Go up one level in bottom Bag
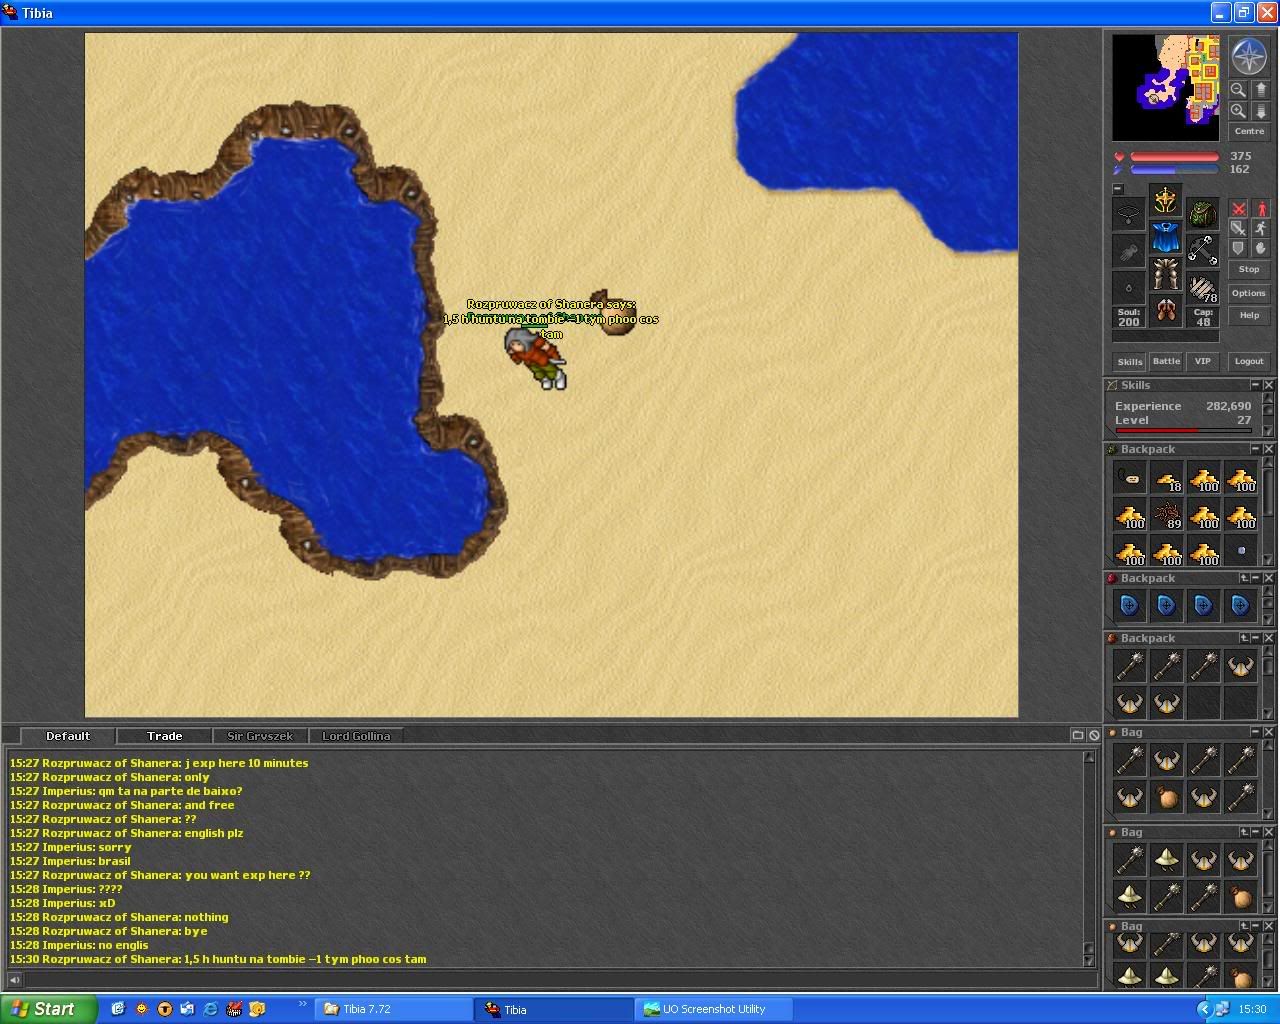Image resolution: width=1280 pixels, height=1024 pixels. tap(1244, 926)
